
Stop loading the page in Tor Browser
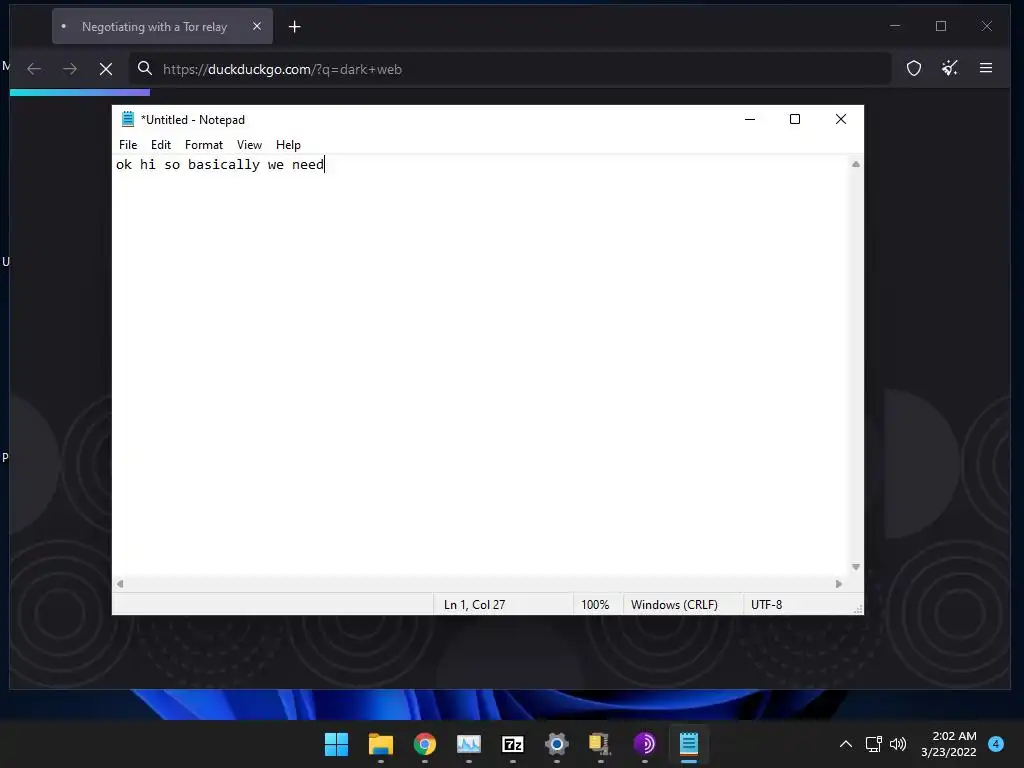106,69
